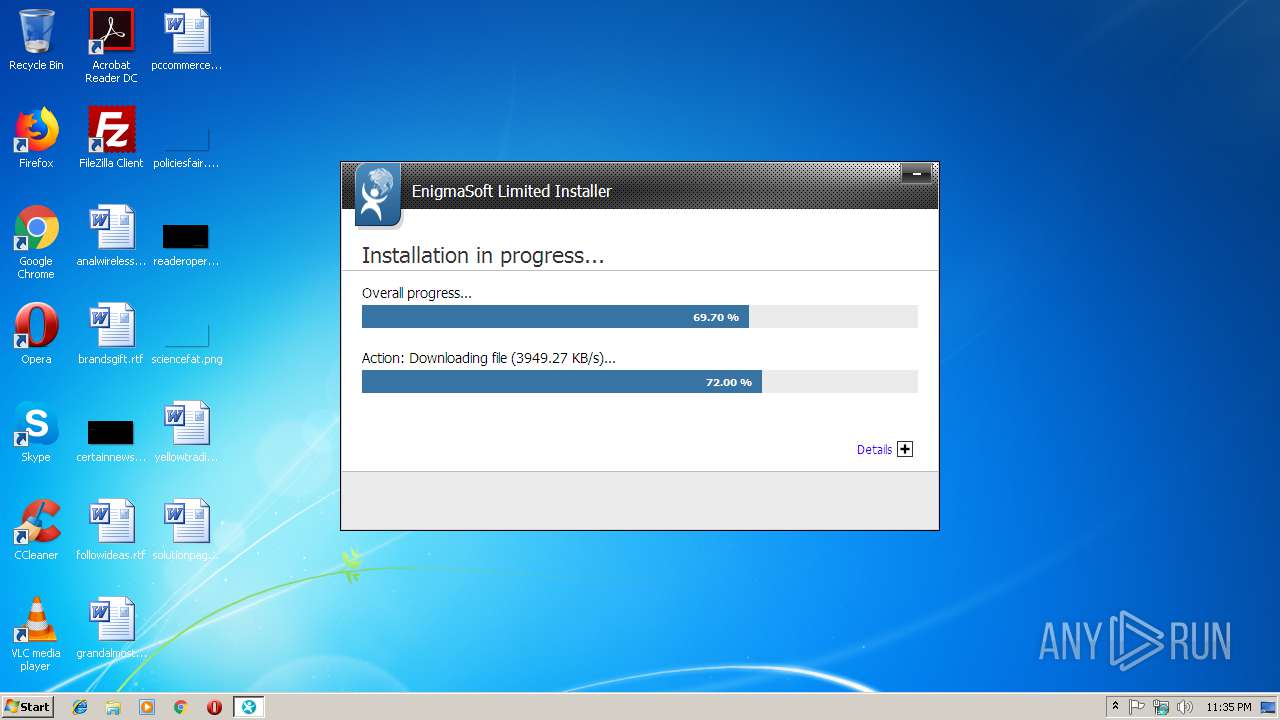This screenshot has width=1280, height=720.
Task: Click the Overall progress bar
Action: coord(639,317)
